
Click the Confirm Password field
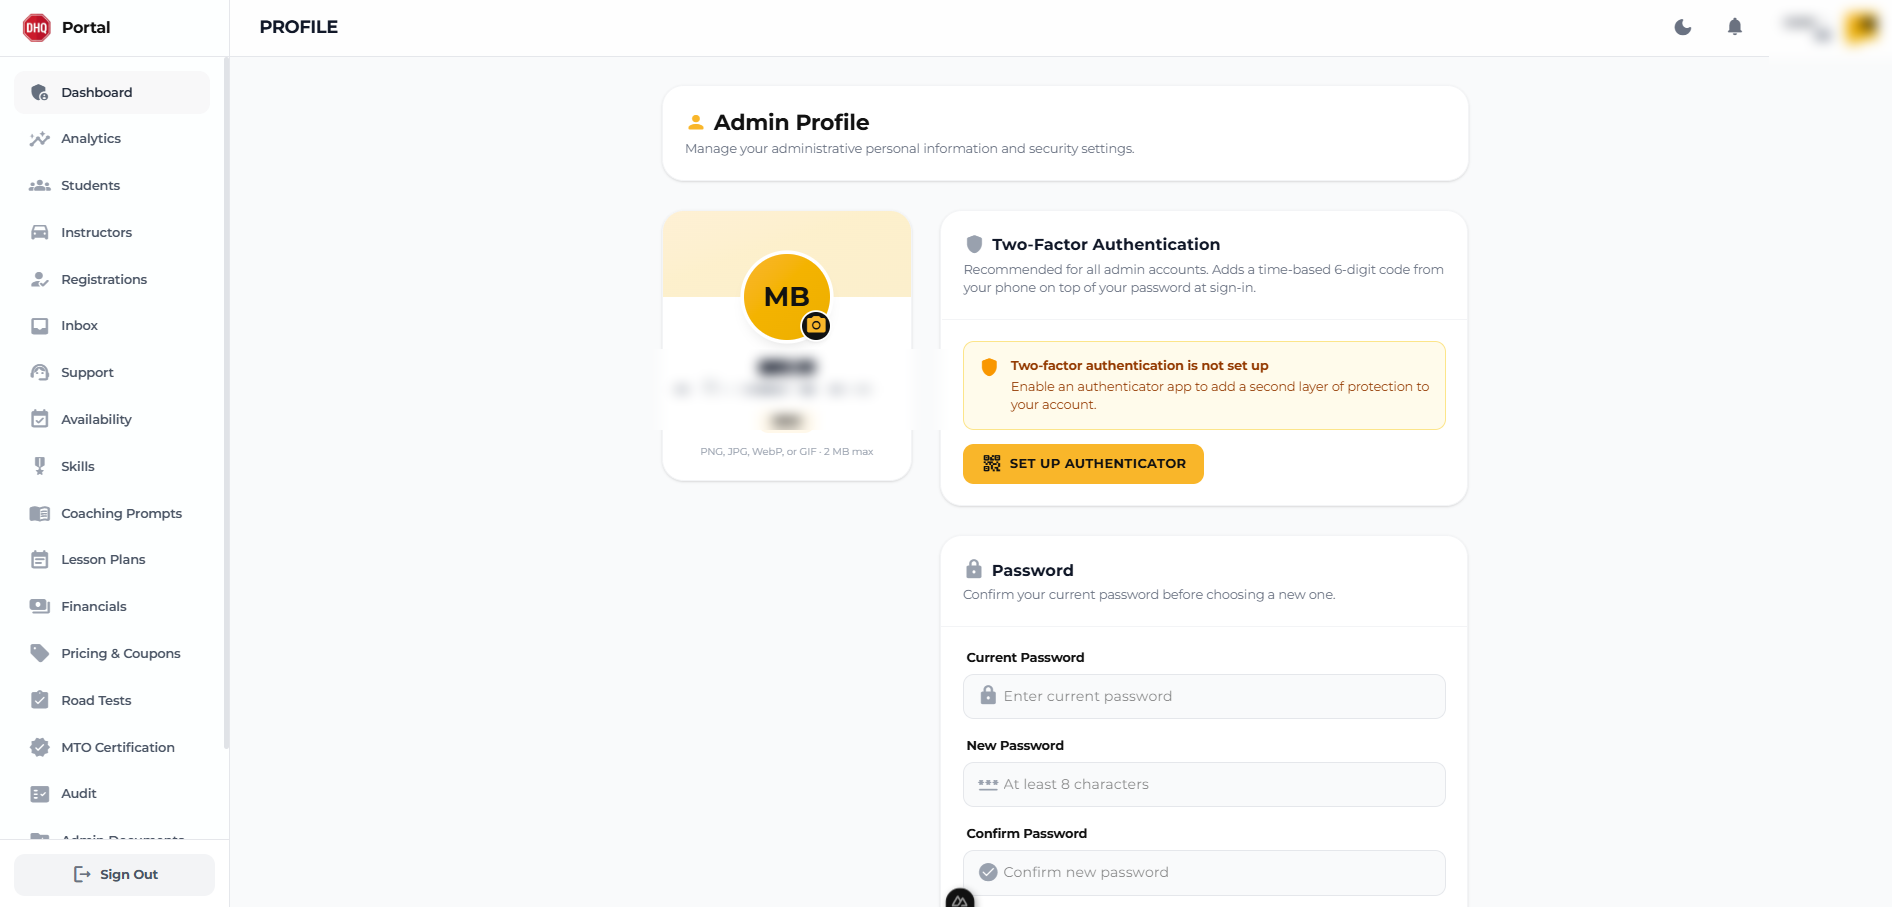1204,872
